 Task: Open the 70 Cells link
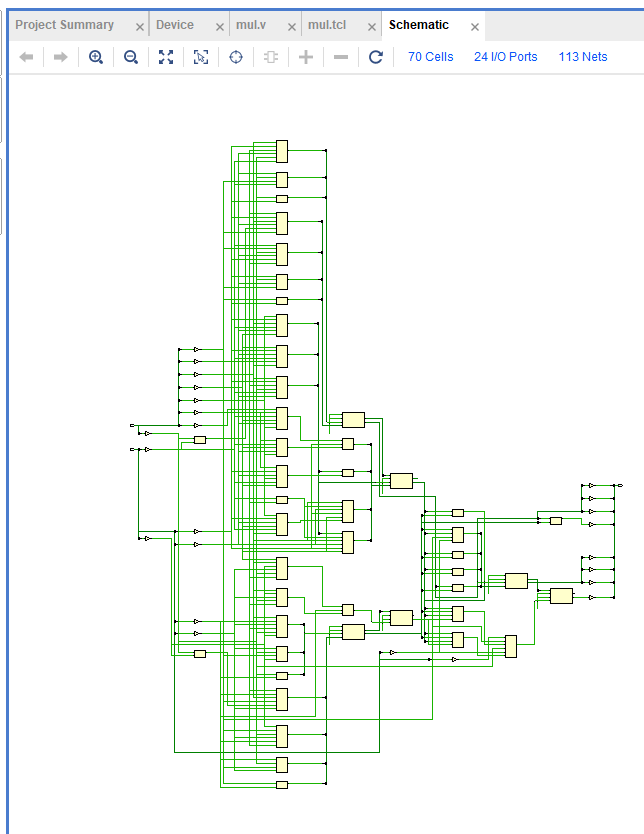[431, 57]
